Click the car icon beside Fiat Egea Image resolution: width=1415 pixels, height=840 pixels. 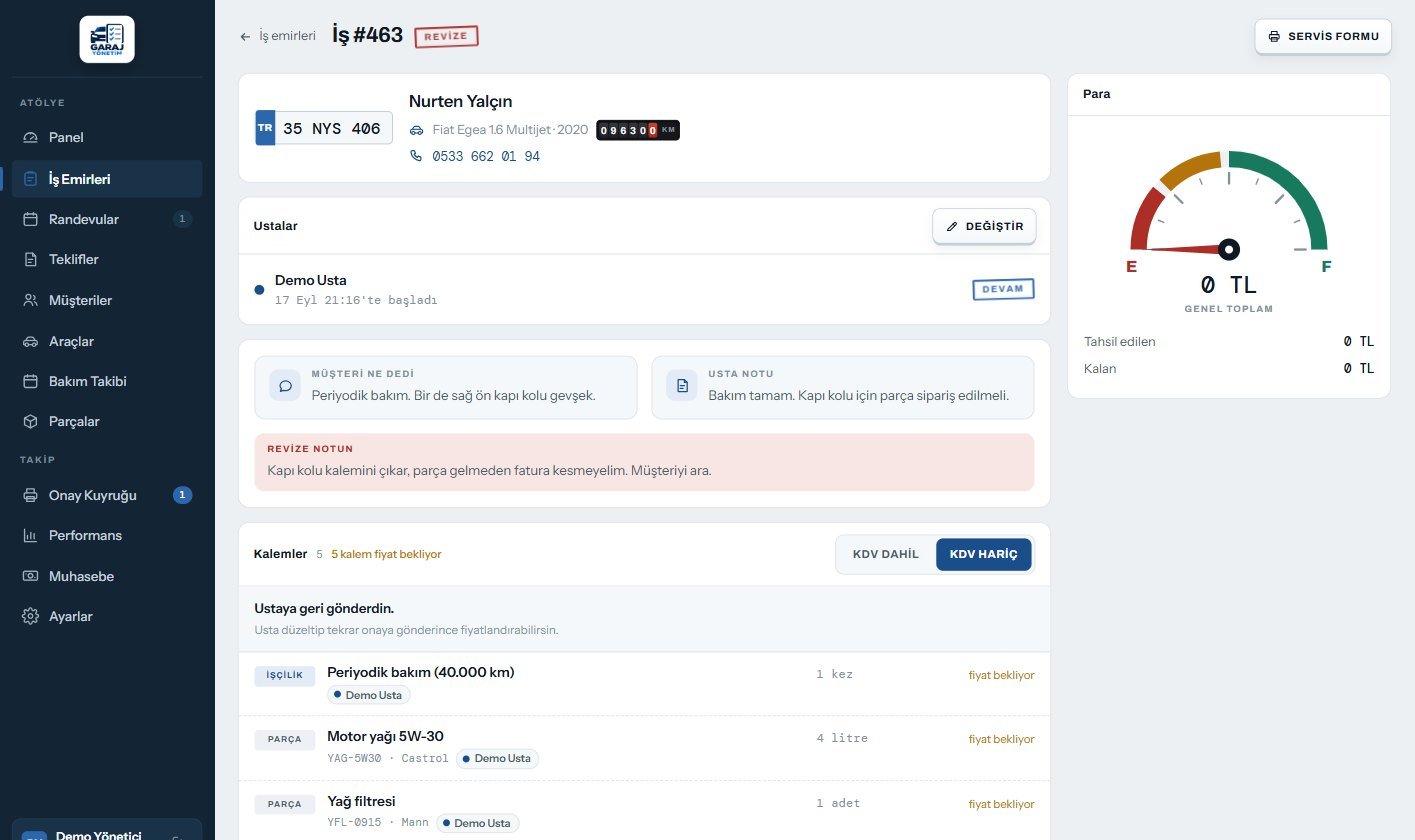416,130
